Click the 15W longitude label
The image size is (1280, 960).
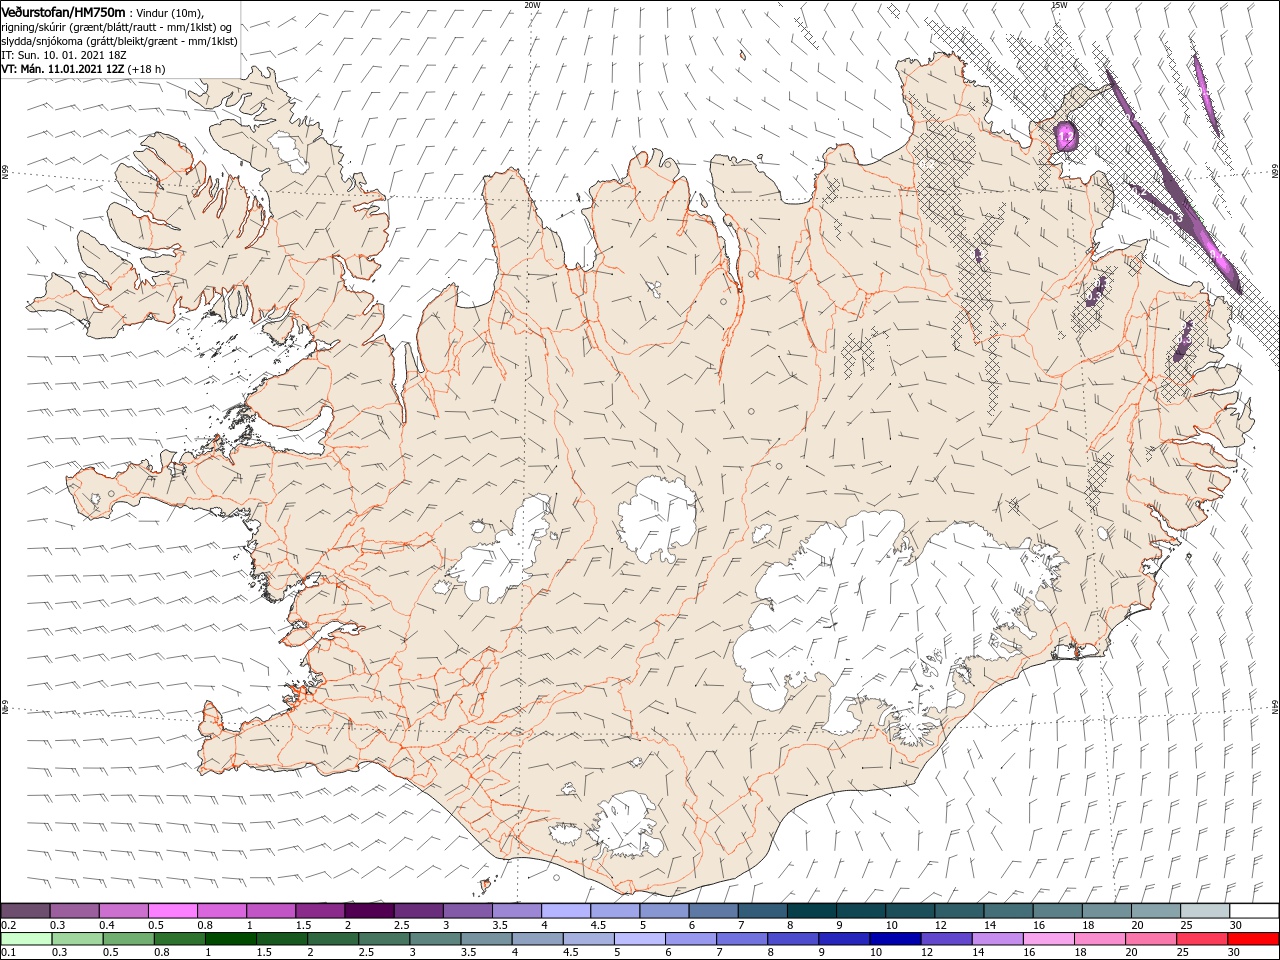click(x=1059, y=5)
